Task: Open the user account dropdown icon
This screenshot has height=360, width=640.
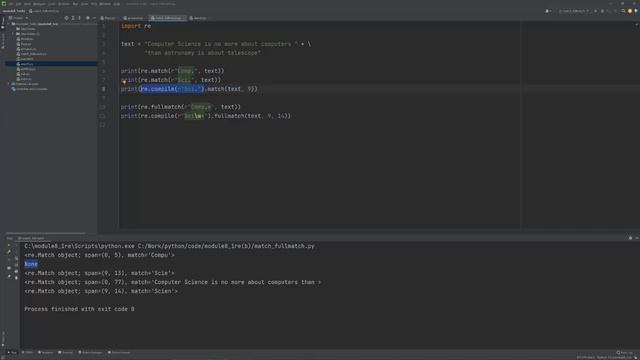Action: tap(548, 11)
